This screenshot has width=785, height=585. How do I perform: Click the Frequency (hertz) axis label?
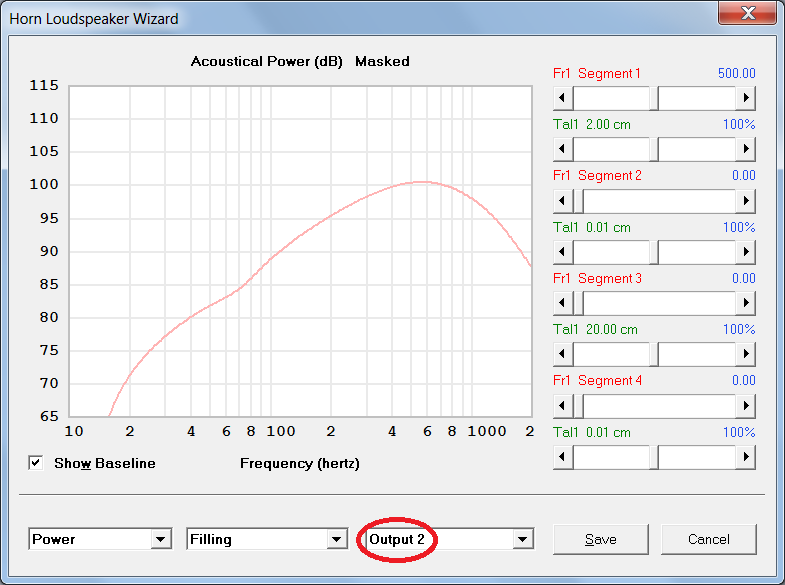300,463
